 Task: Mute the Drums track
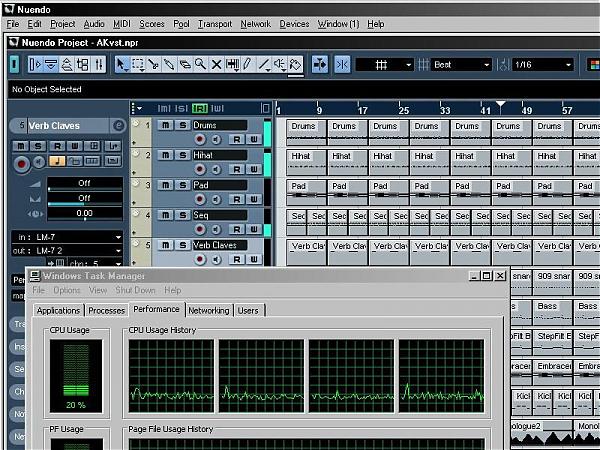[x=166, y=125]
